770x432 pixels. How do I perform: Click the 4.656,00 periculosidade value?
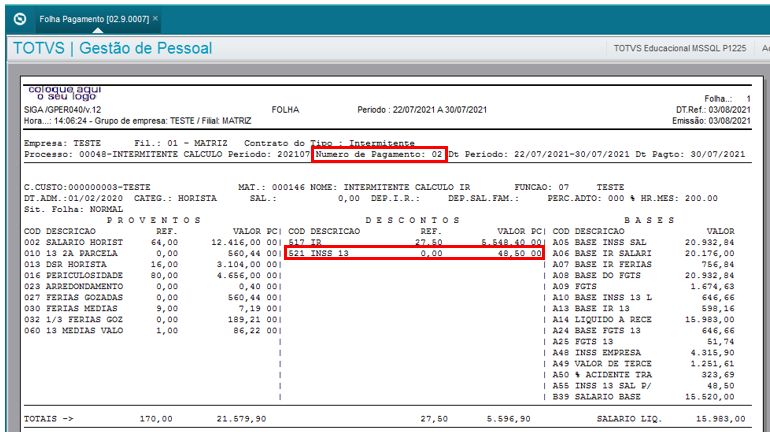click(x=239, y=275)
